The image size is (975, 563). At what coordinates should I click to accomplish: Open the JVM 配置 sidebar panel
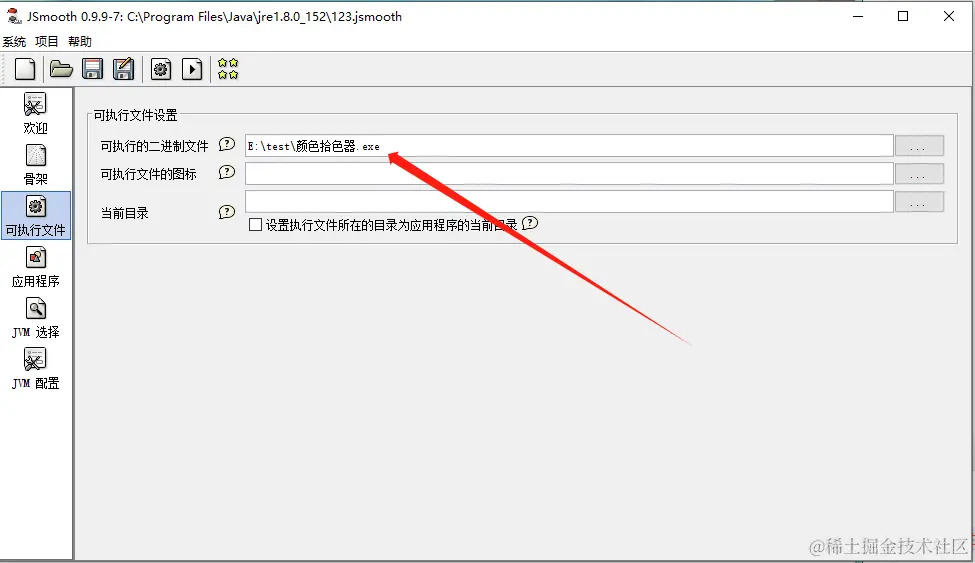(35, 370)
